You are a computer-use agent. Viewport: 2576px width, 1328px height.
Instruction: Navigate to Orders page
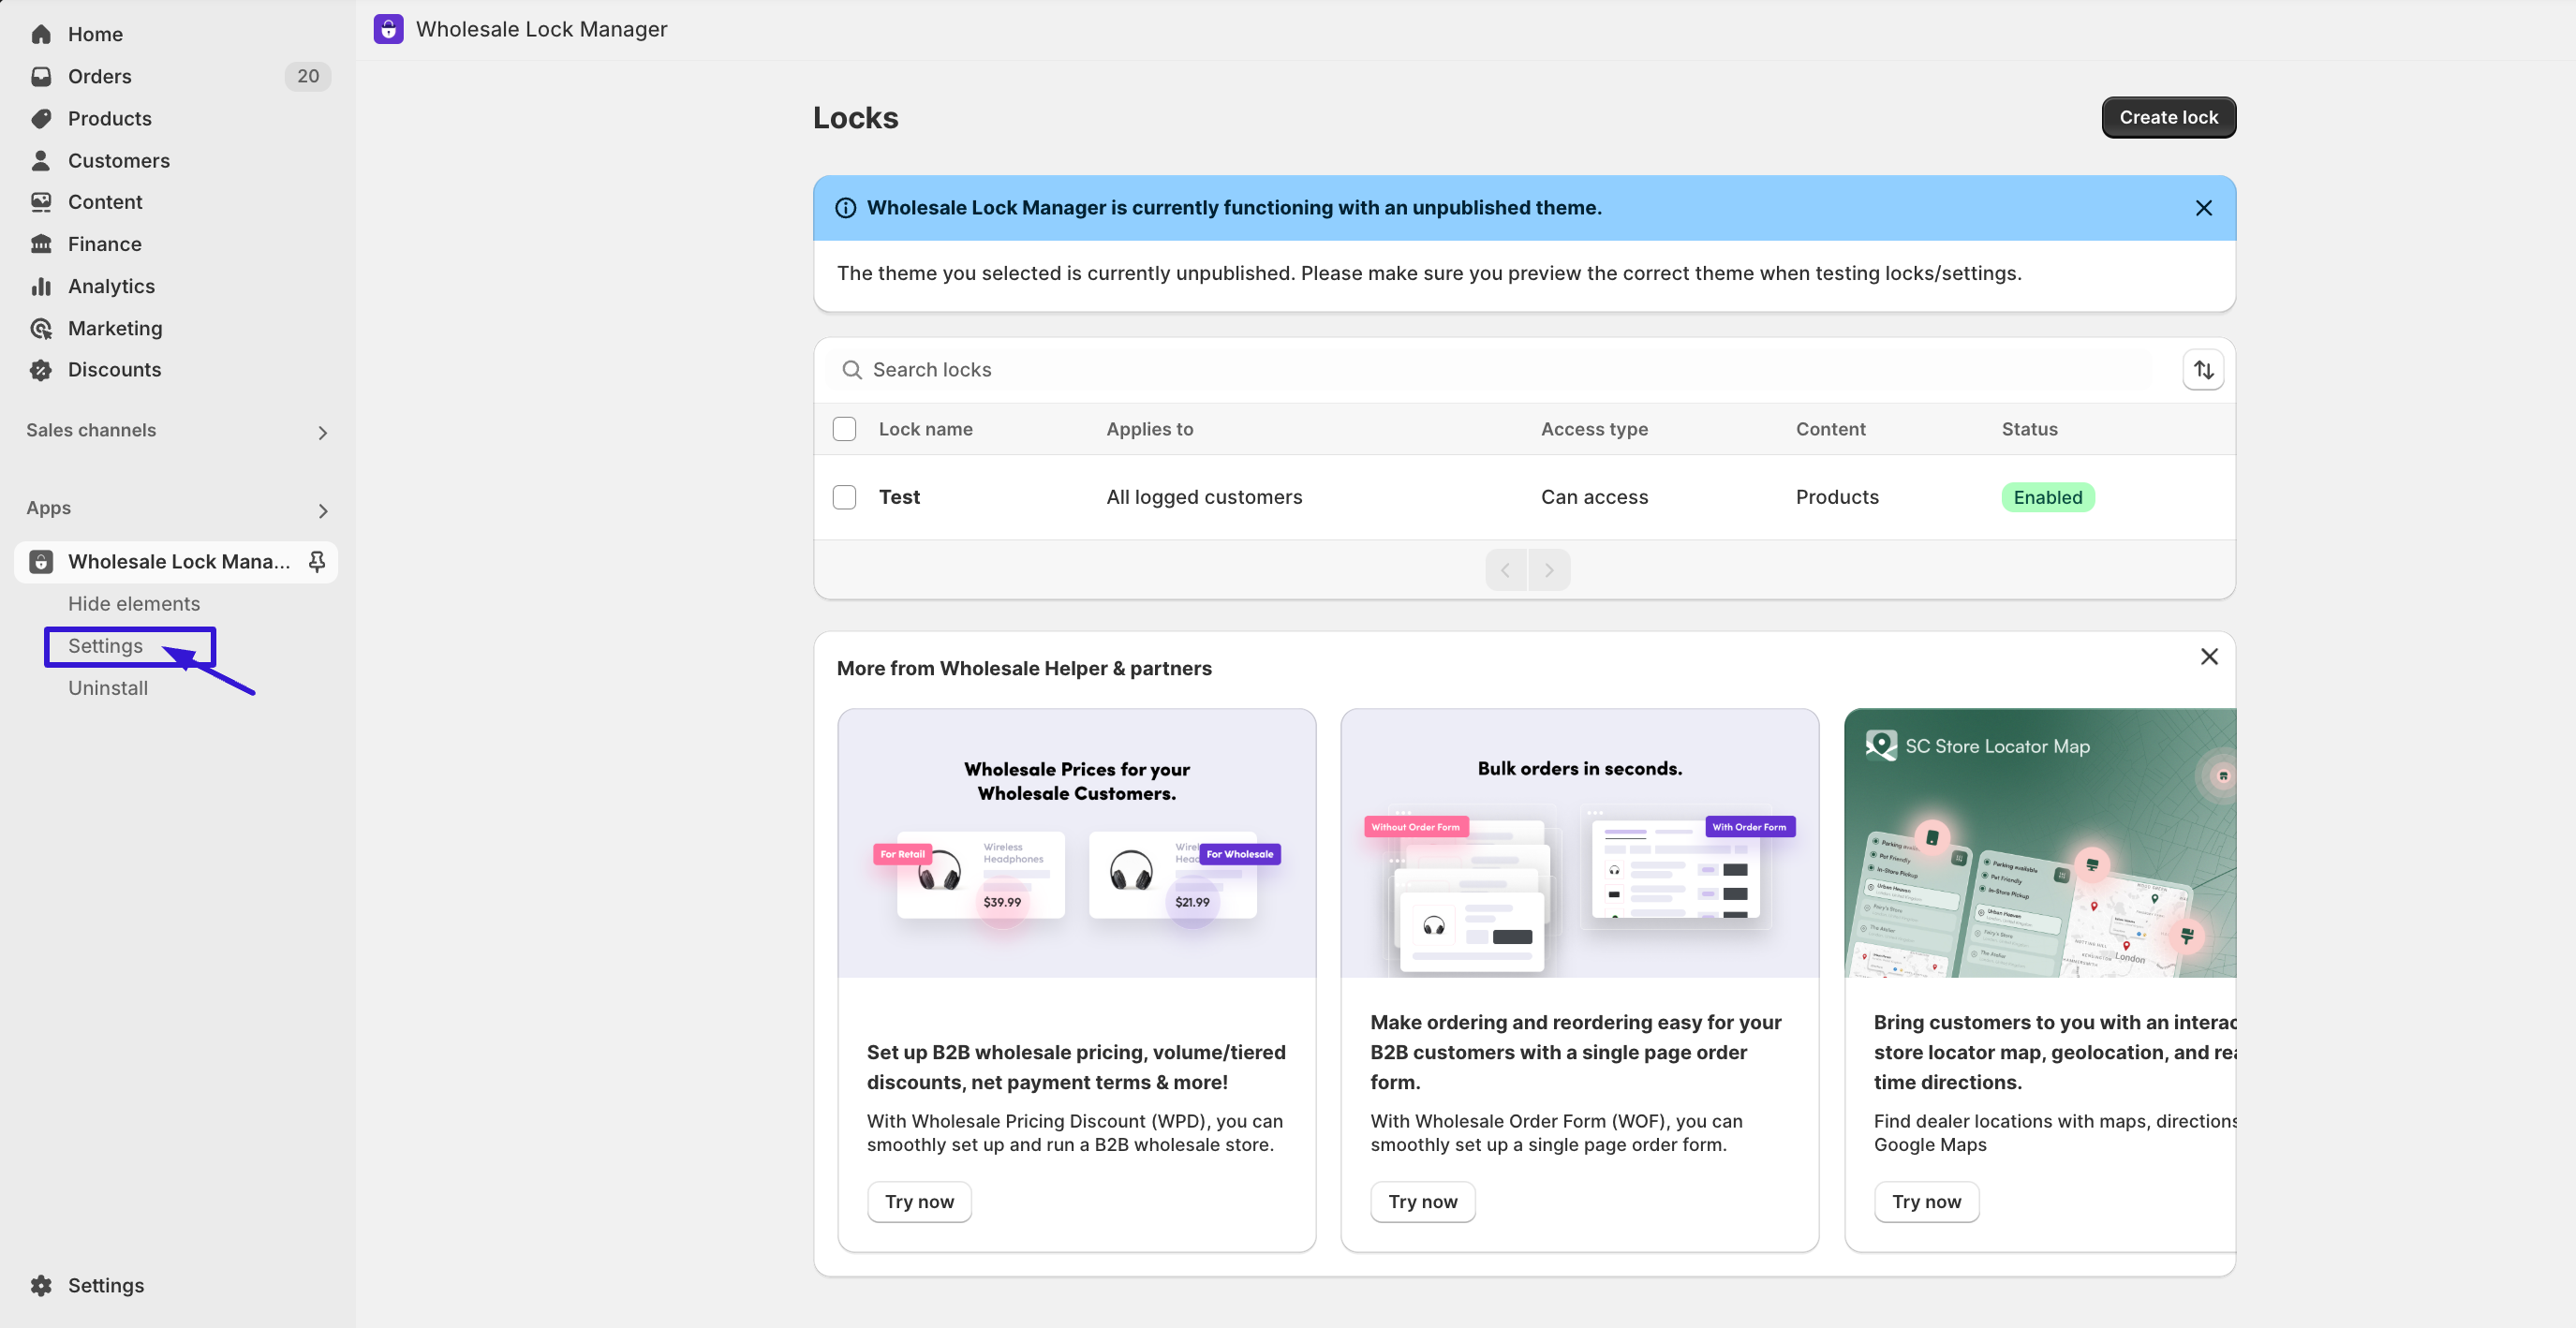(100, 76)
